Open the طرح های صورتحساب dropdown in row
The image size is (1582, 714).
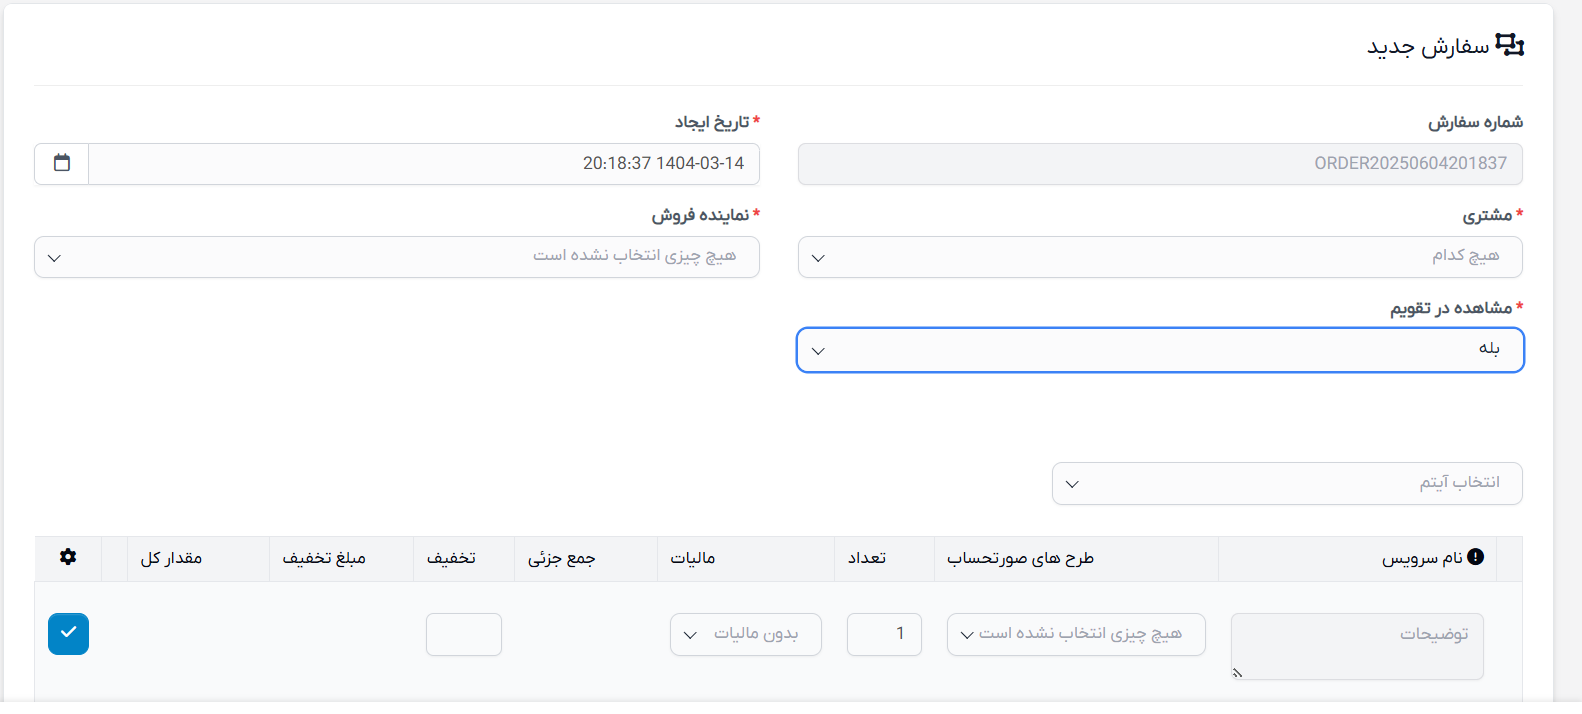1076,634
